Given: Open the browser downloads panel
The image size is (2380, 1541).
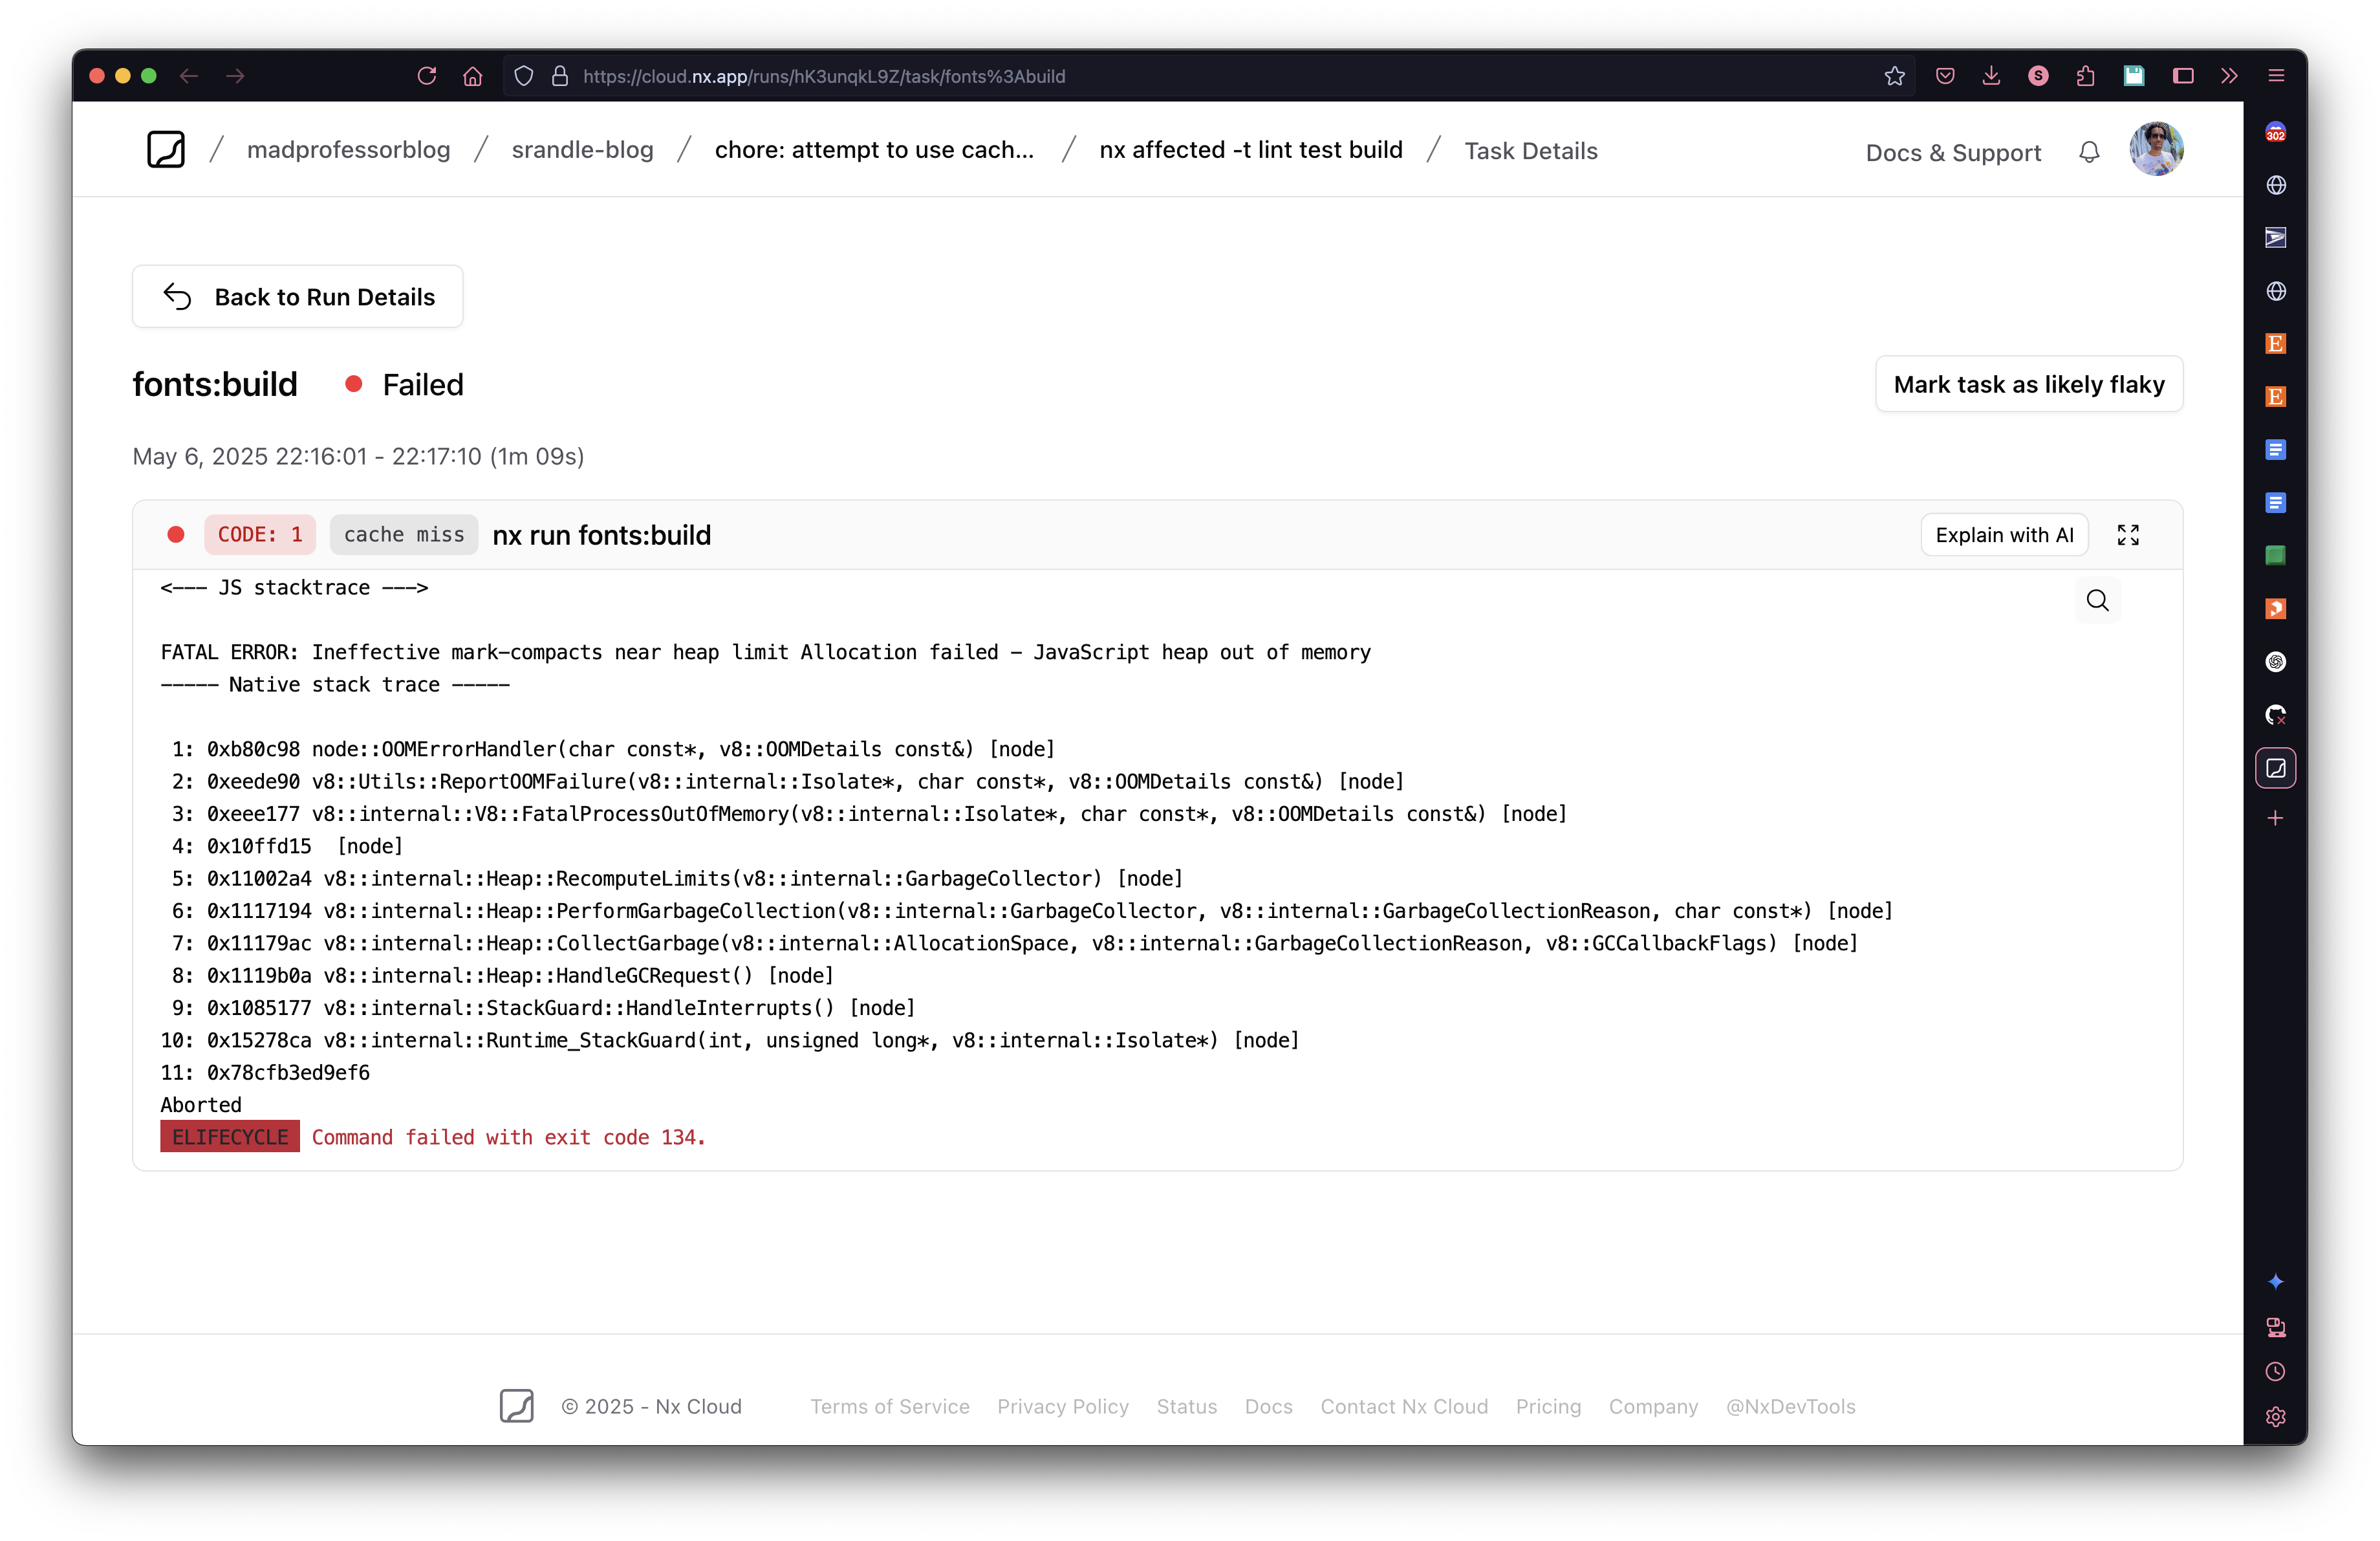Looking at the screenshot, I should (1991, 76).
